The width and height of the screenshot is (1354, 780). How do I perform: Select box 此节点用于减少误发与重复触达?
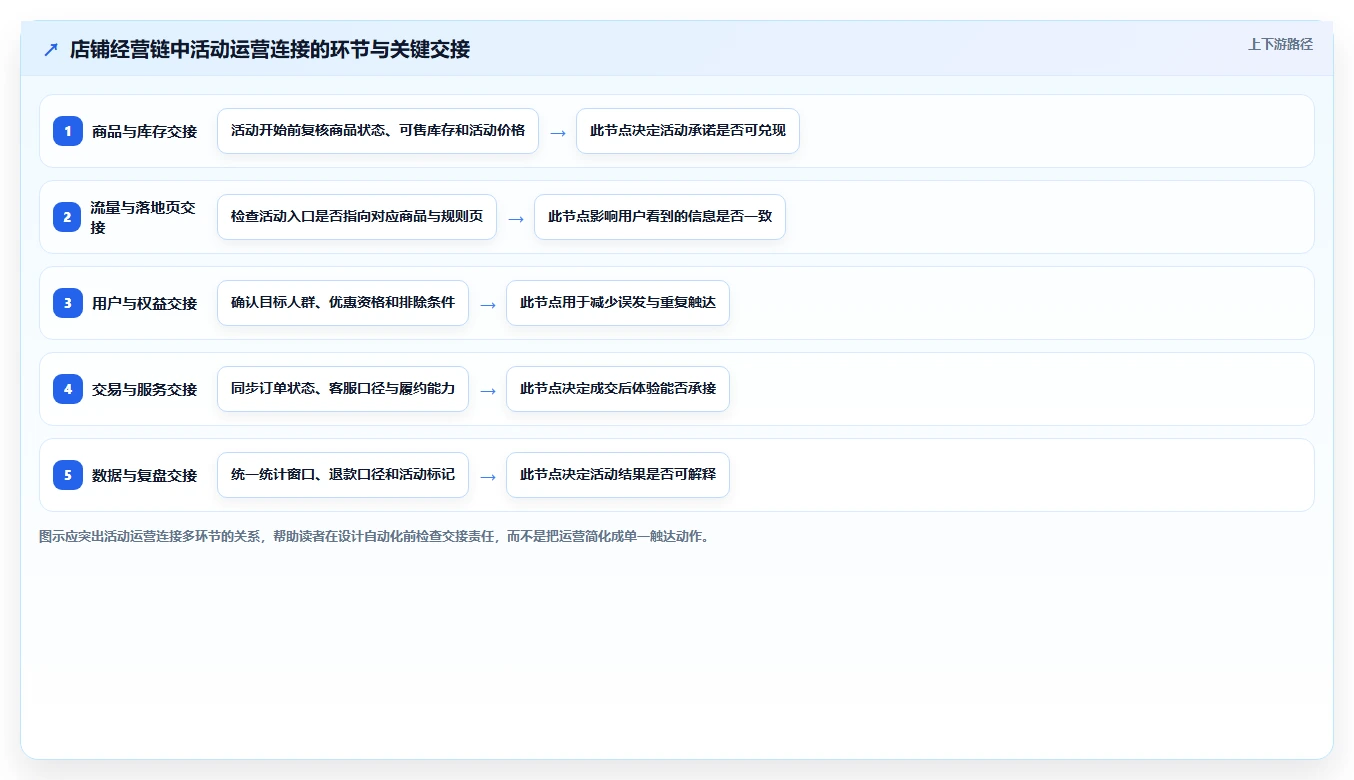(618, 303)
